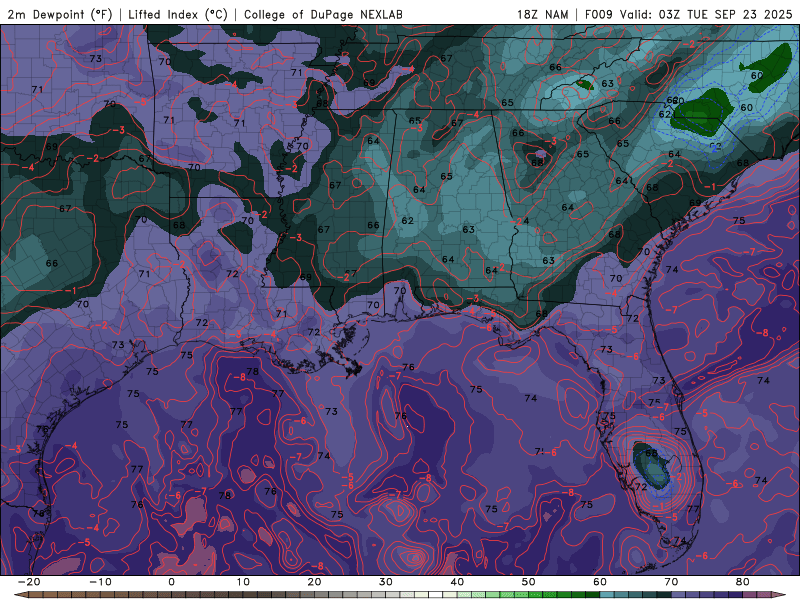The image size is (800, 600).
Task: Click the "20" colorbar scale label
Action: (314, 582)
